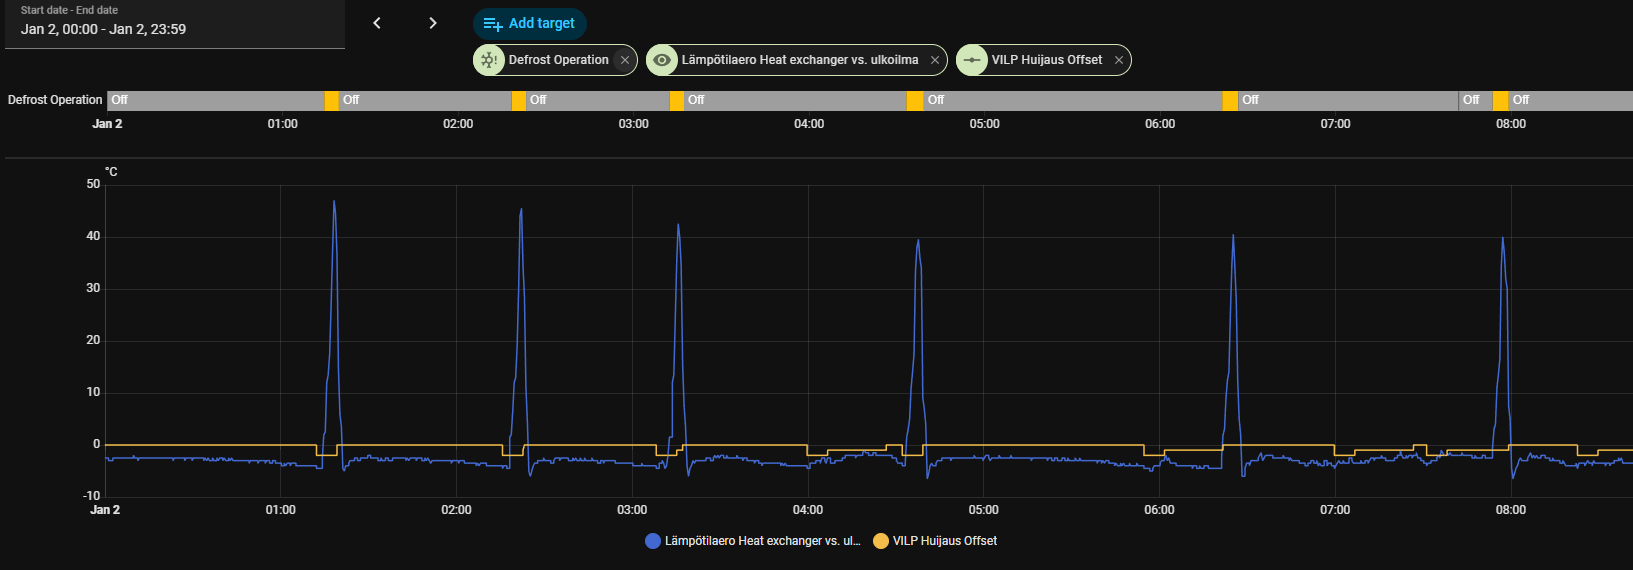Click the blue Lämpötilaero legend dot
Image resolution: width=1633 pixels, height=570 pixels.
click(653, 541)
